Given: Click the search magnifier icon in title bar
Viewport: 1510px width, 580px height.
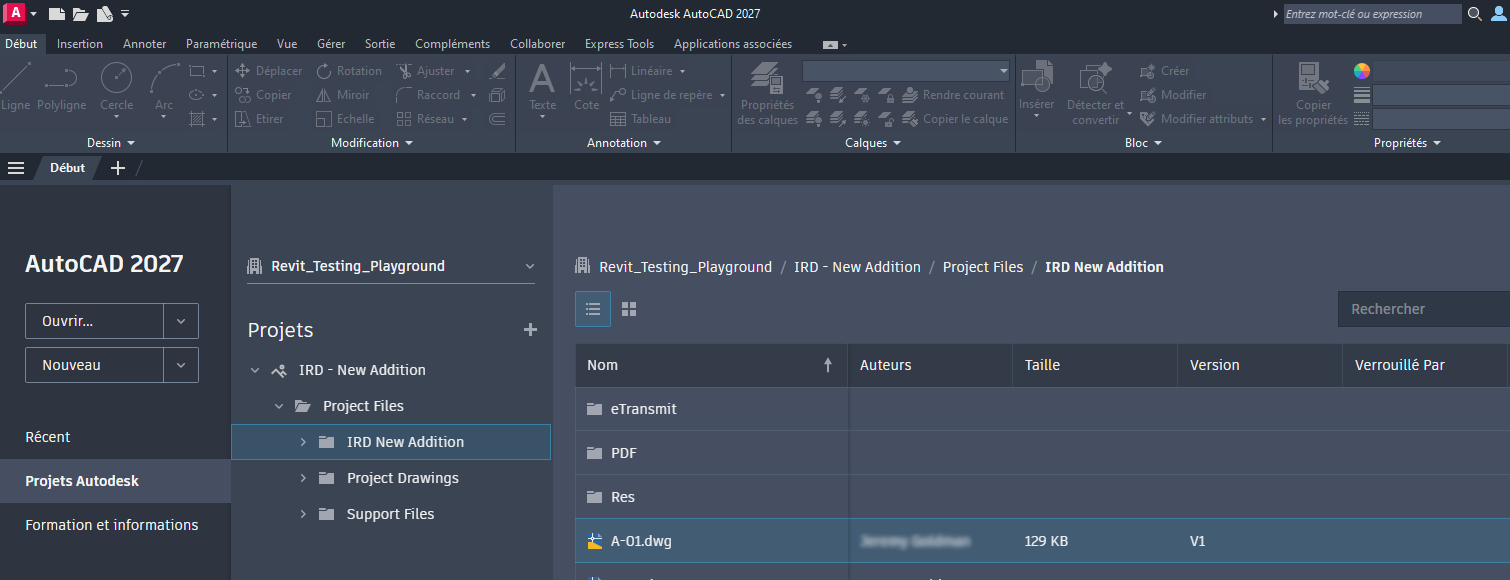Looking at the screenshot, I should click(1475, 14).
